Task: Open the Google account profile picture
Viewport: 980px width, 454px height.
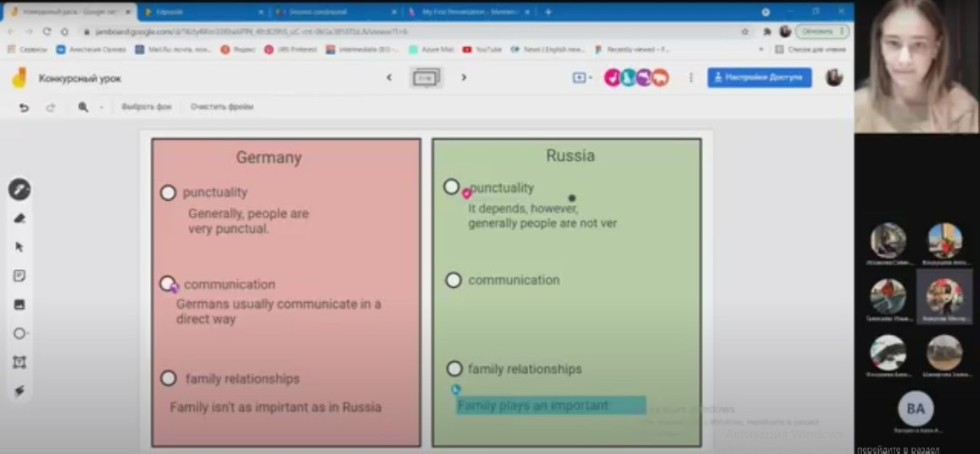Action: coord(834,78)
